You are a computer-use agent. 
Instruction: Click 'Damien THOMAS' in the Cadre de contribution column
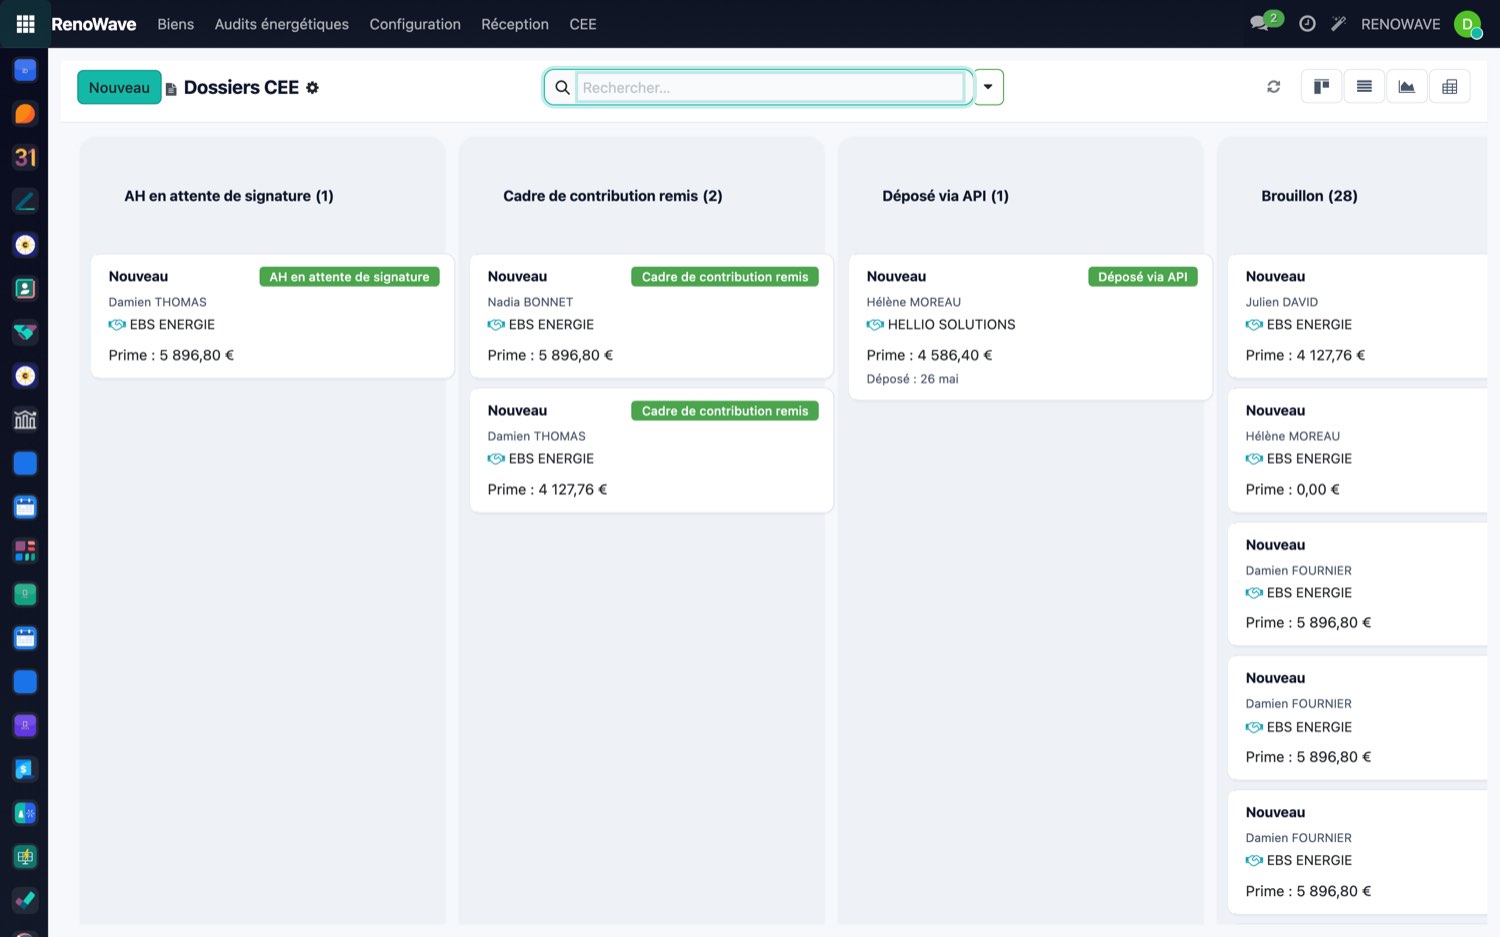tap(537, 436)
